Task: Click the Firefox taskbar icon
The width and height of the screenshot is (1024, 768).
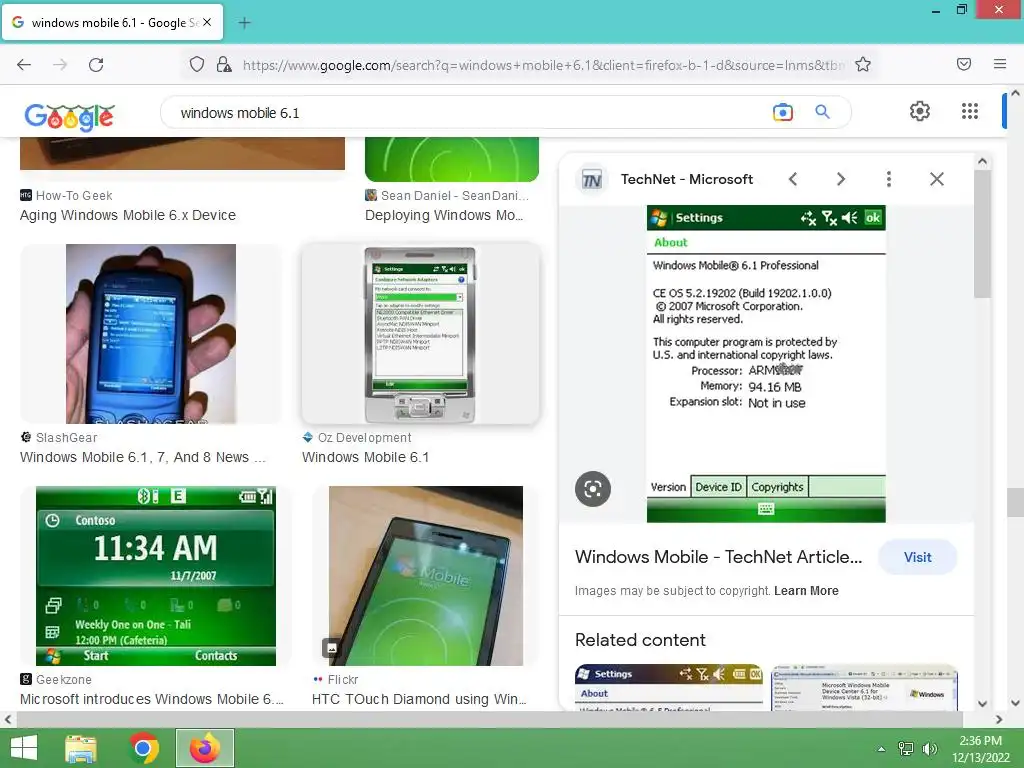Action: click(204, 748)
